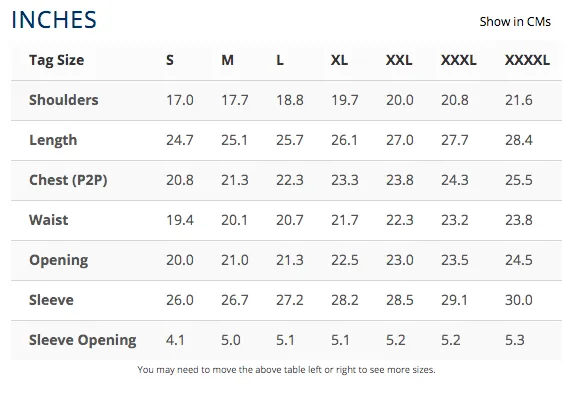Image resolution: width=570 pixels, height=393 pixels.
Task: Click the M Length value 25.1
Action: pyautogui.click(x=234, y=140)
